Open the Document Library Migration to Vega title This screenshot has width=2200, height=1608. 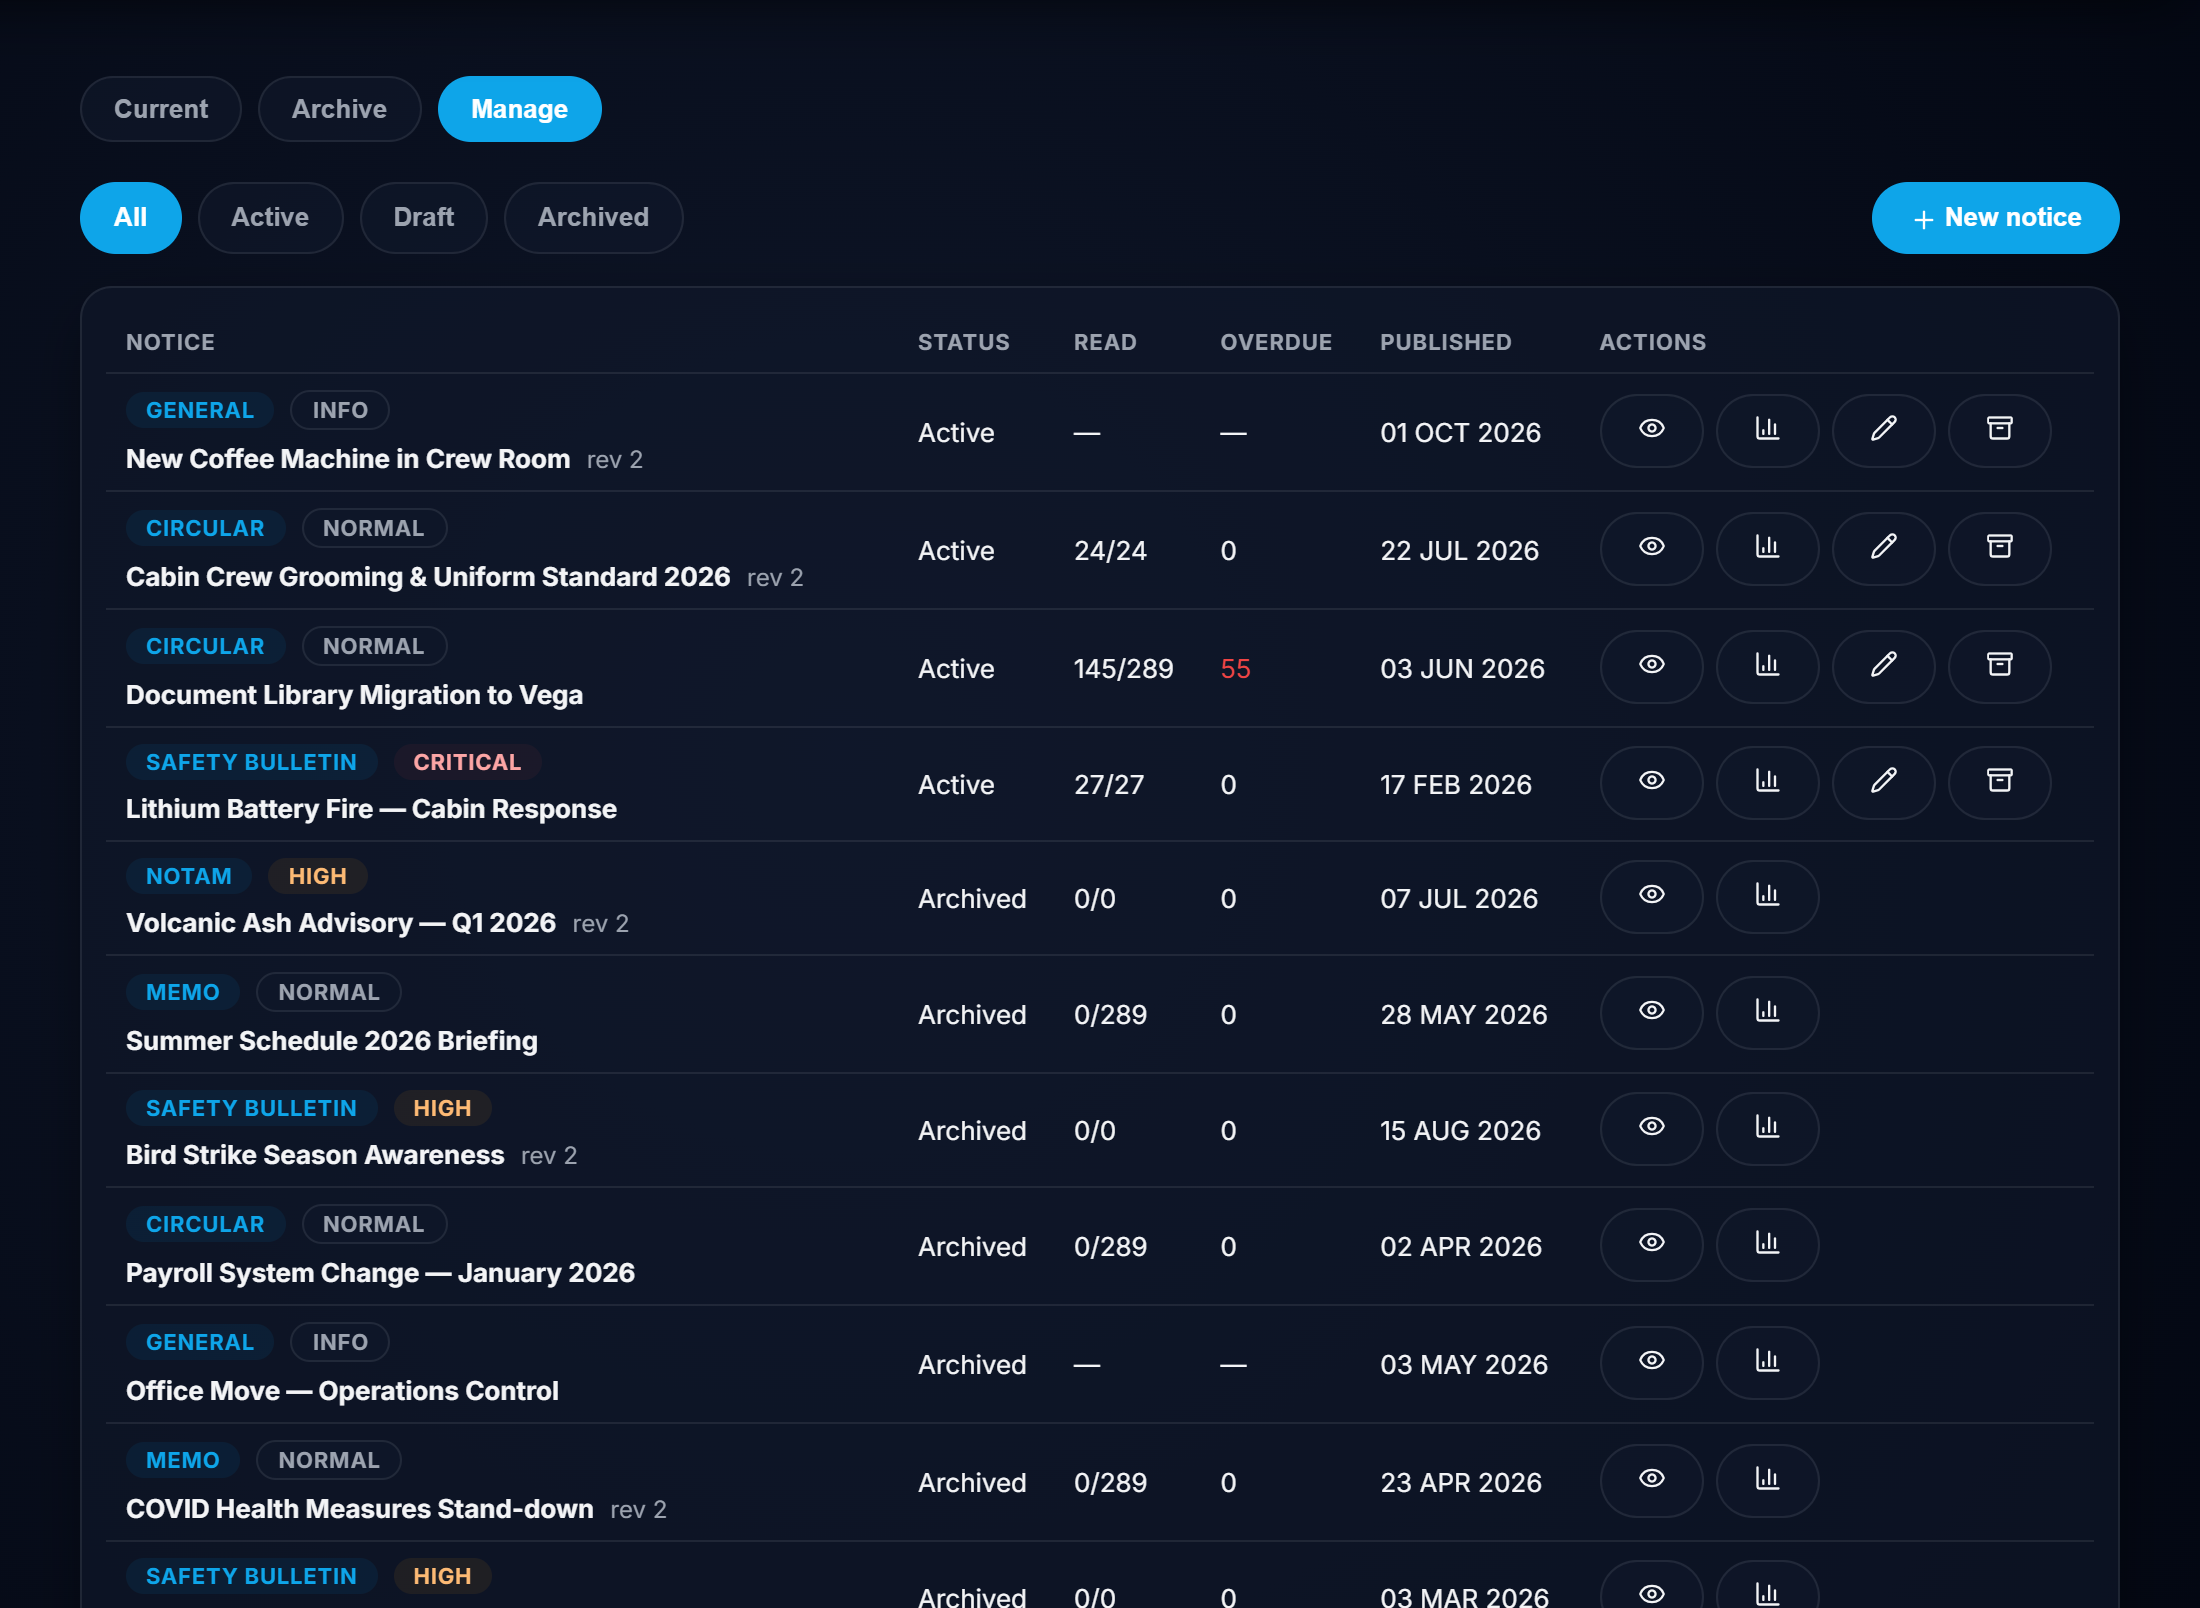354,695
